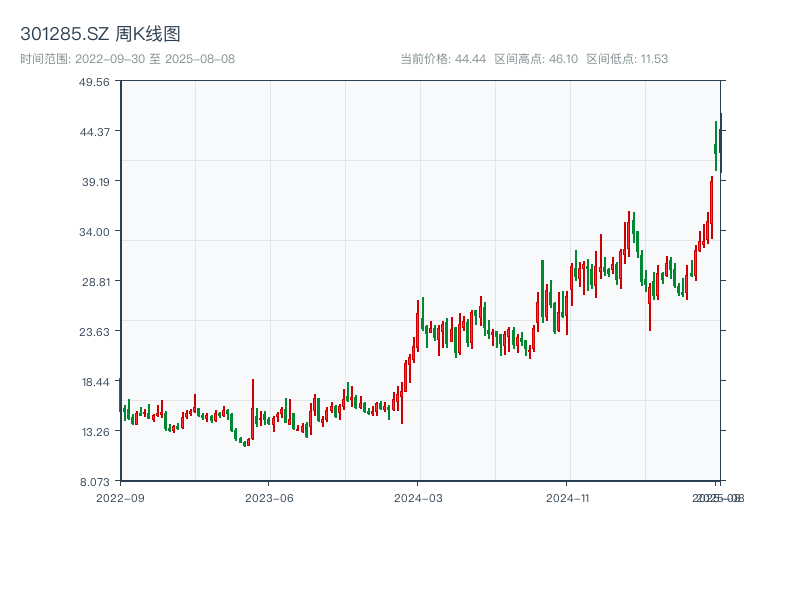
Task: Click y-axis label 13.26
Action: click(x=95, y=432)
